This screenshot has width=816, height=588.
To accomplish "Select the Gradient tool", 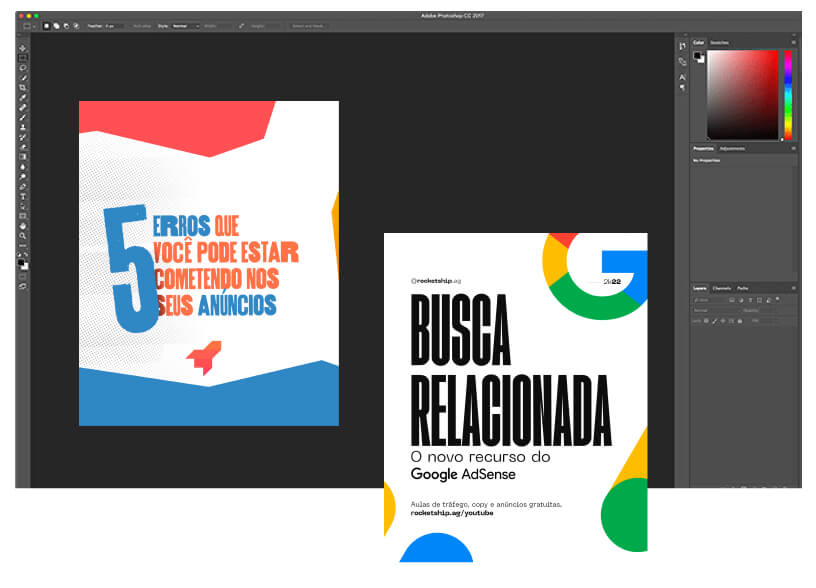I will click(22, 157).
